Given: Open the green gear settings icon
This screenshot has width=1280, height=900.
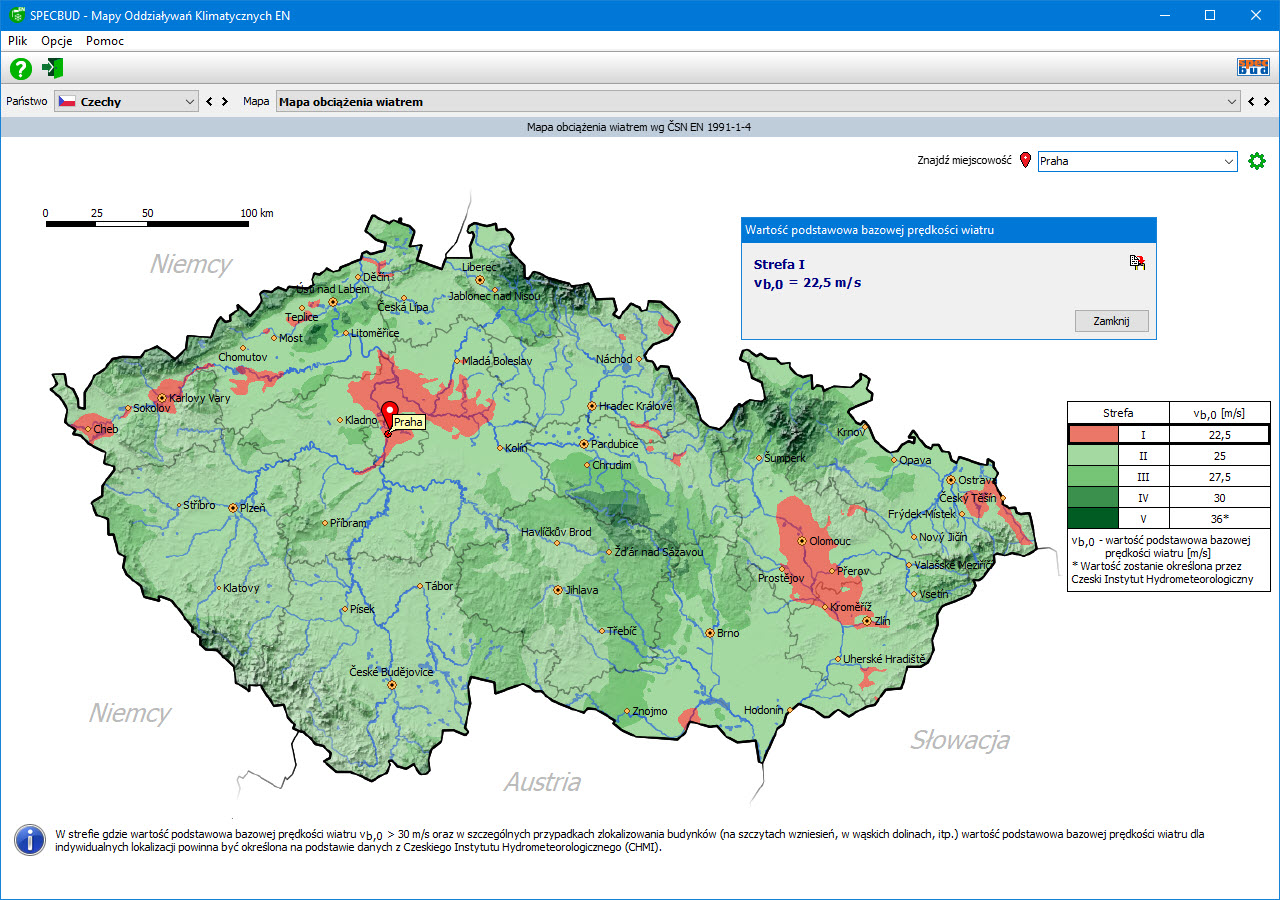Looking at the screenshot, I should pyautogui.click(x=1257, y=161).
